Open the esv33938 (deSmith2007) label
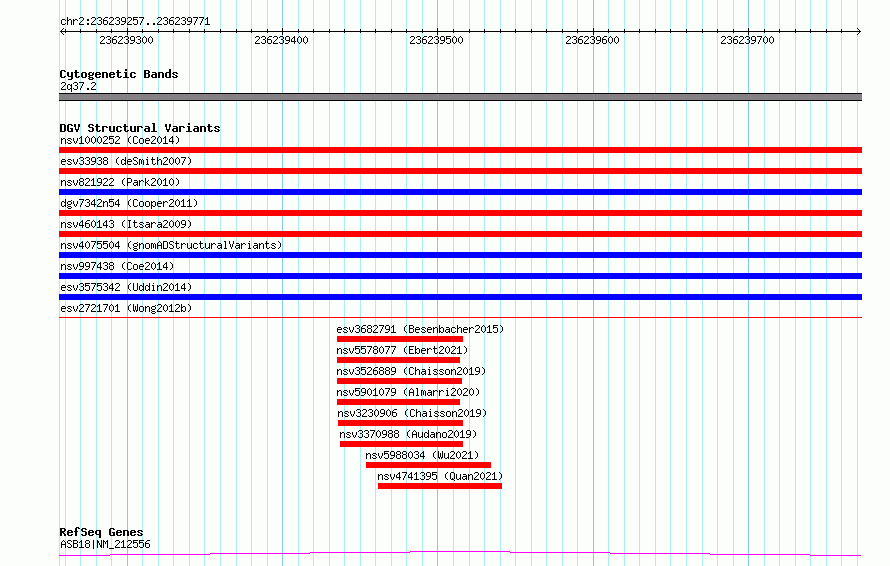 tap(126, 161)
